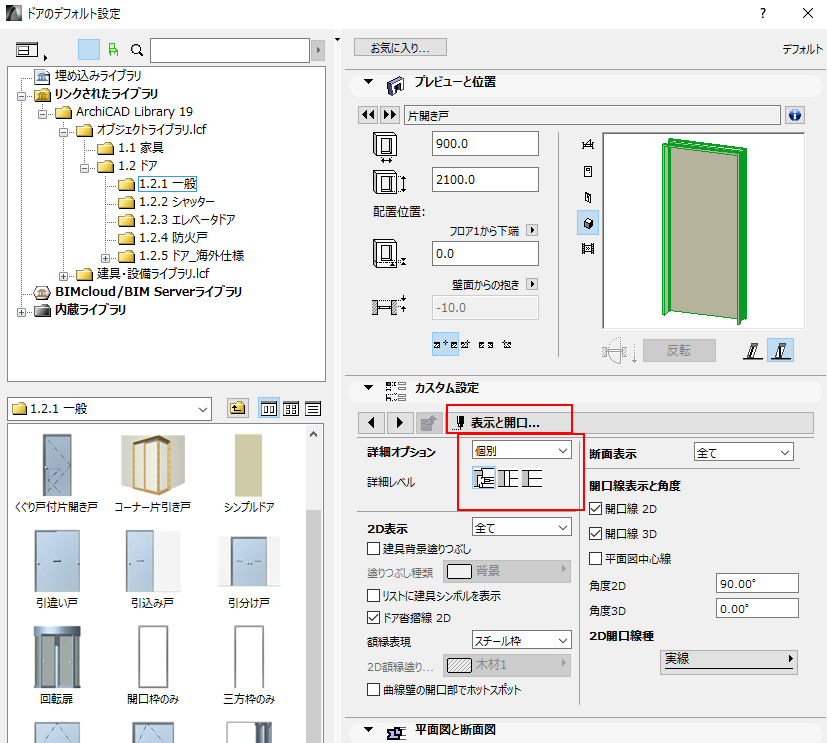Go to previous door type with rewind arrows
The height and width of the screenshot is (743, 827).
coord(368,115)
